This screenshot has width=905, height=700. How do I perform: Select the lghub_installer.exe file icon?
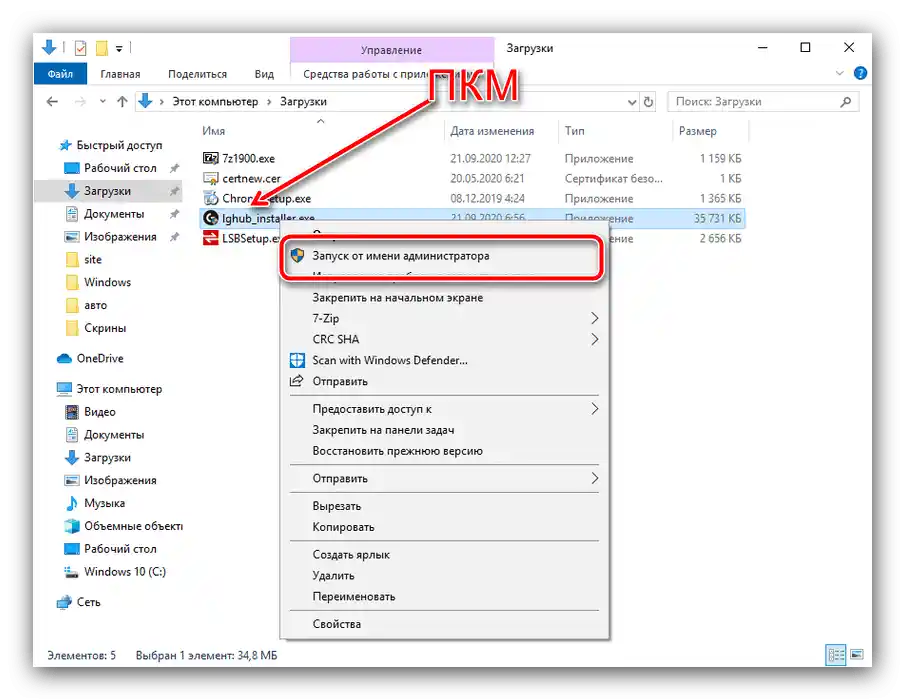(211, 218)
